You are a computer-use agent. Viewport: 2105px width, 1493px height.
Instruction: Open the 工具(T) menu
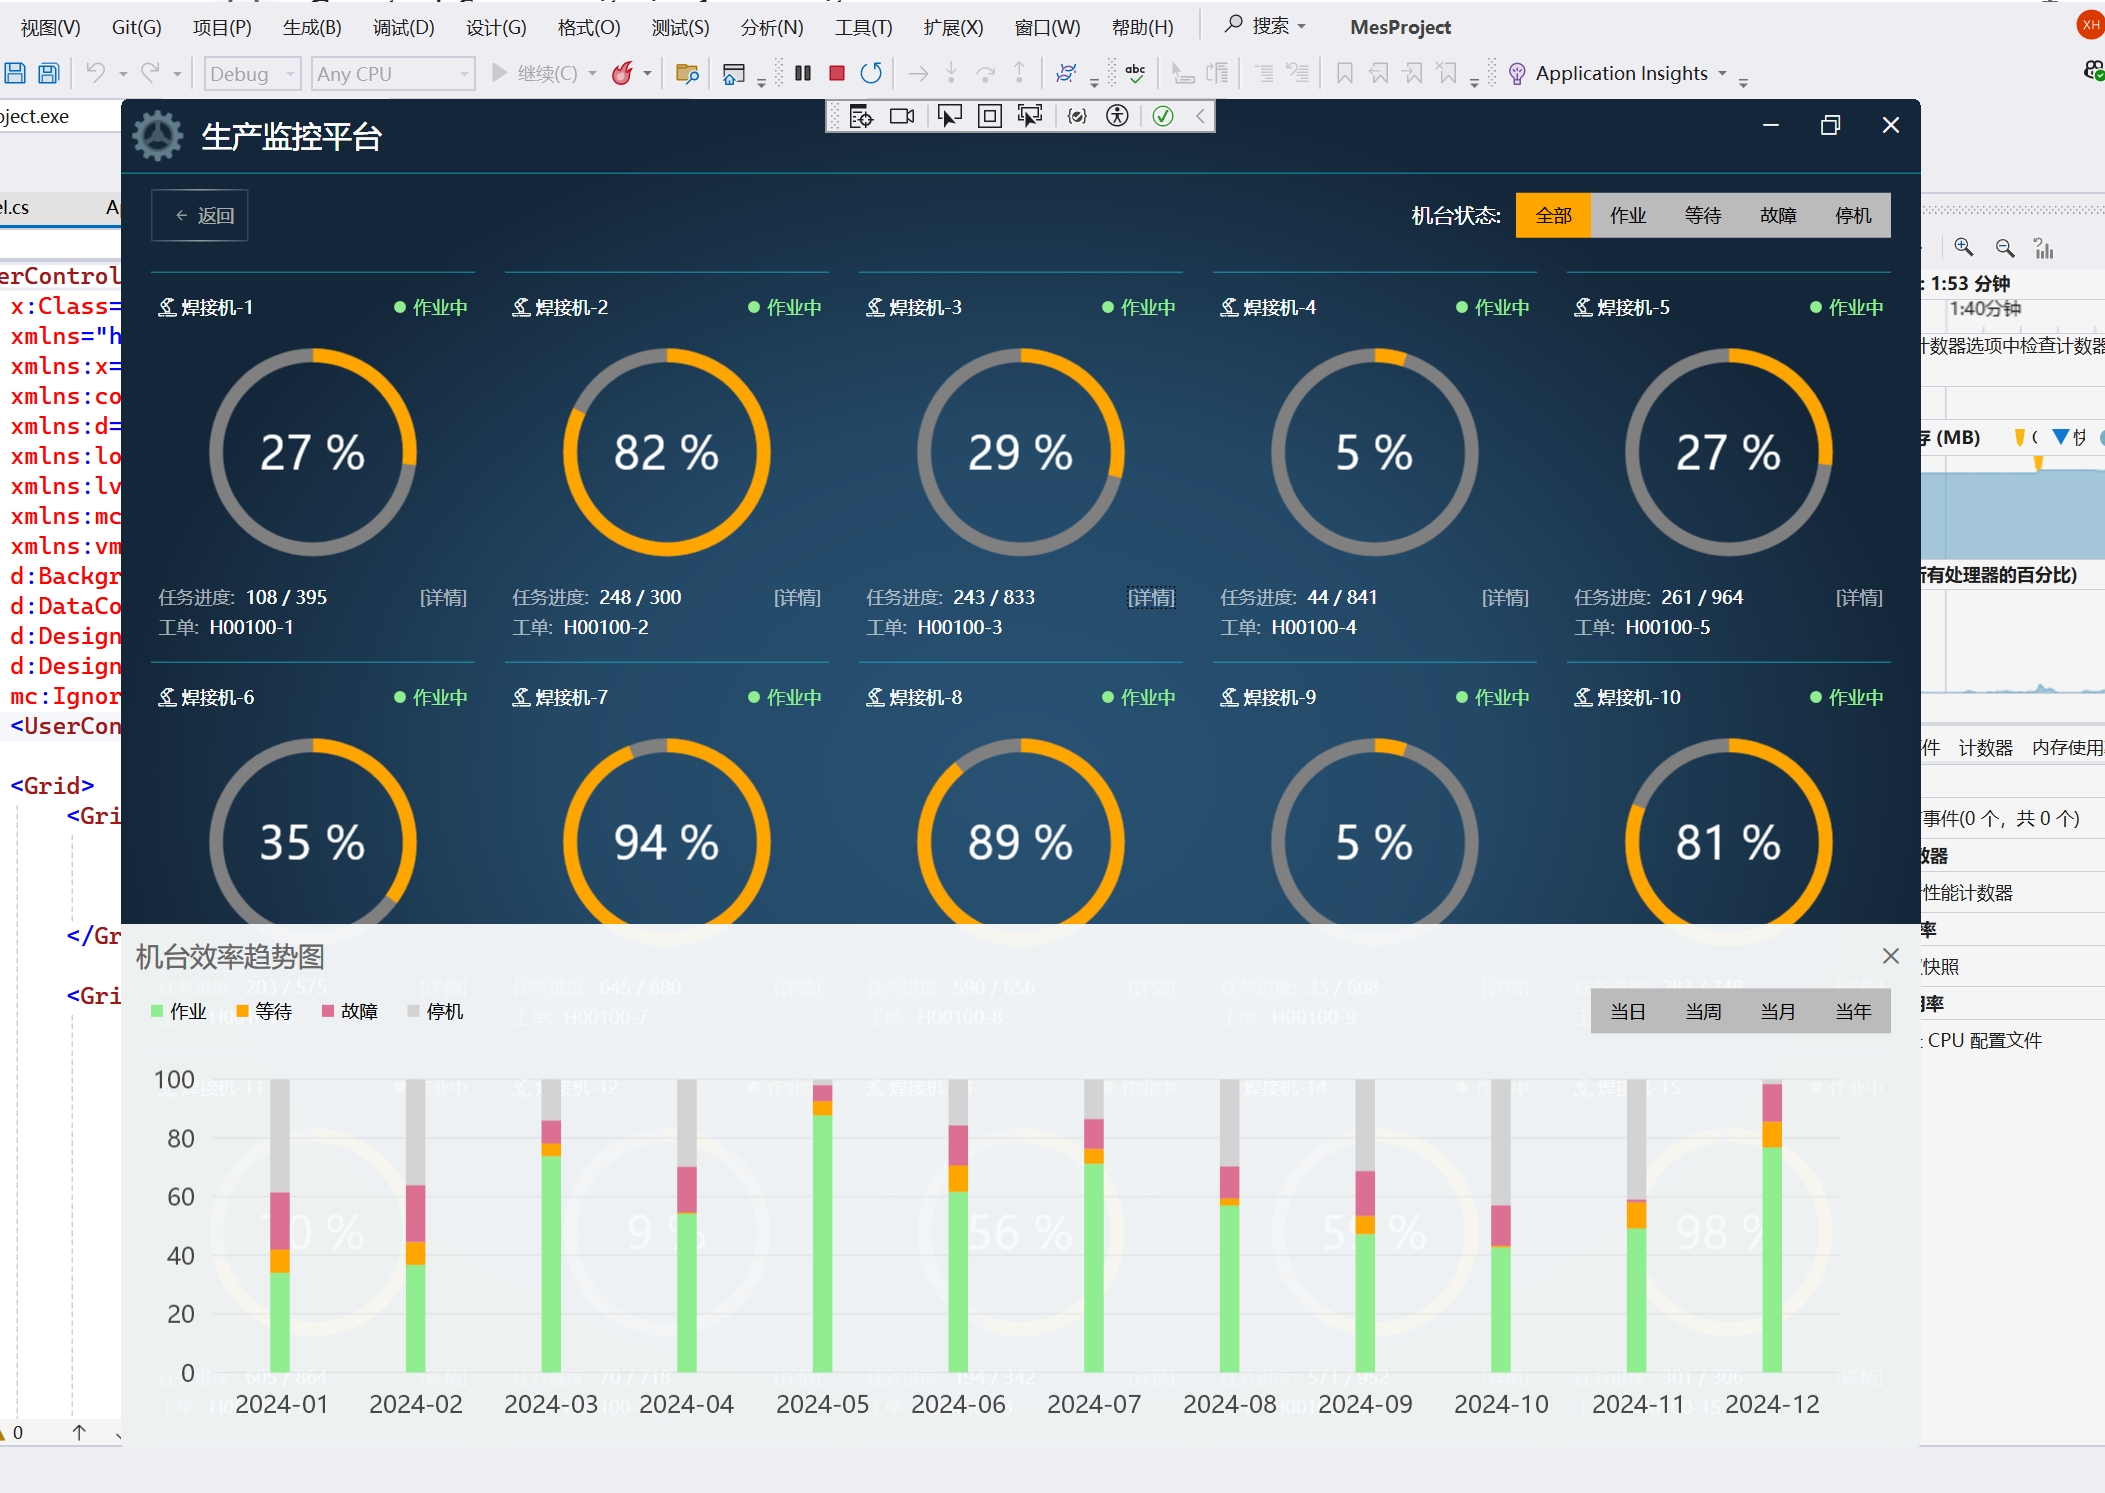(x=863, y=27)
